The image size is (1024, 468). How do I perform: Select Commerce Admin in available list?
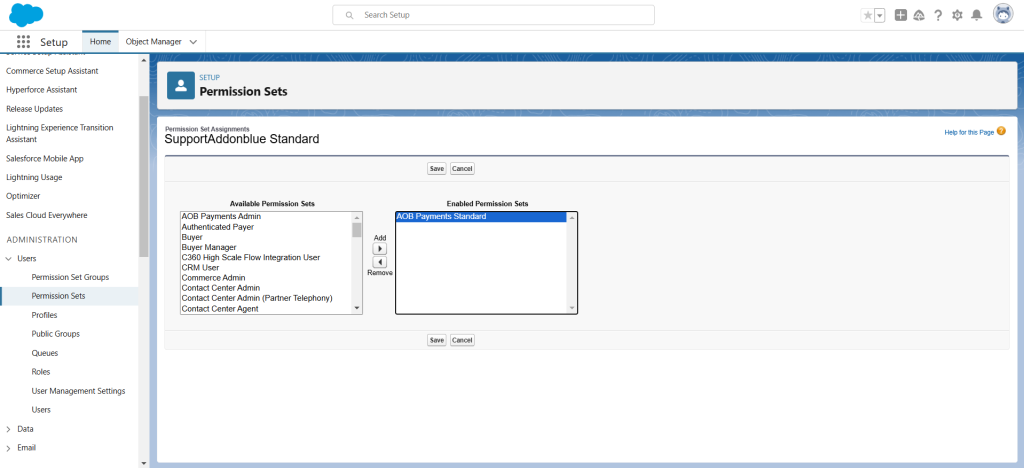(x=266, y=277)
